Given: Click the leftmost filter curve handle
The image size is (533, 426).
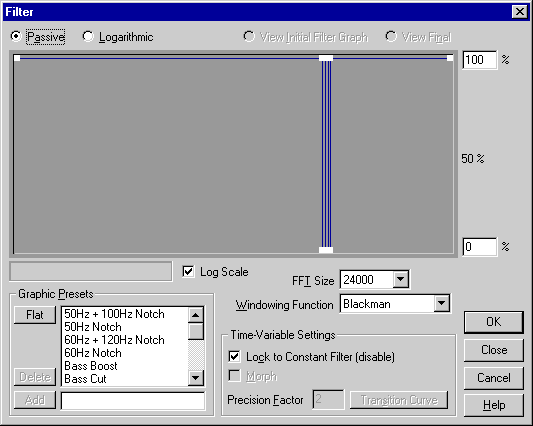Looking at the screenshot, I should (17, 58).
